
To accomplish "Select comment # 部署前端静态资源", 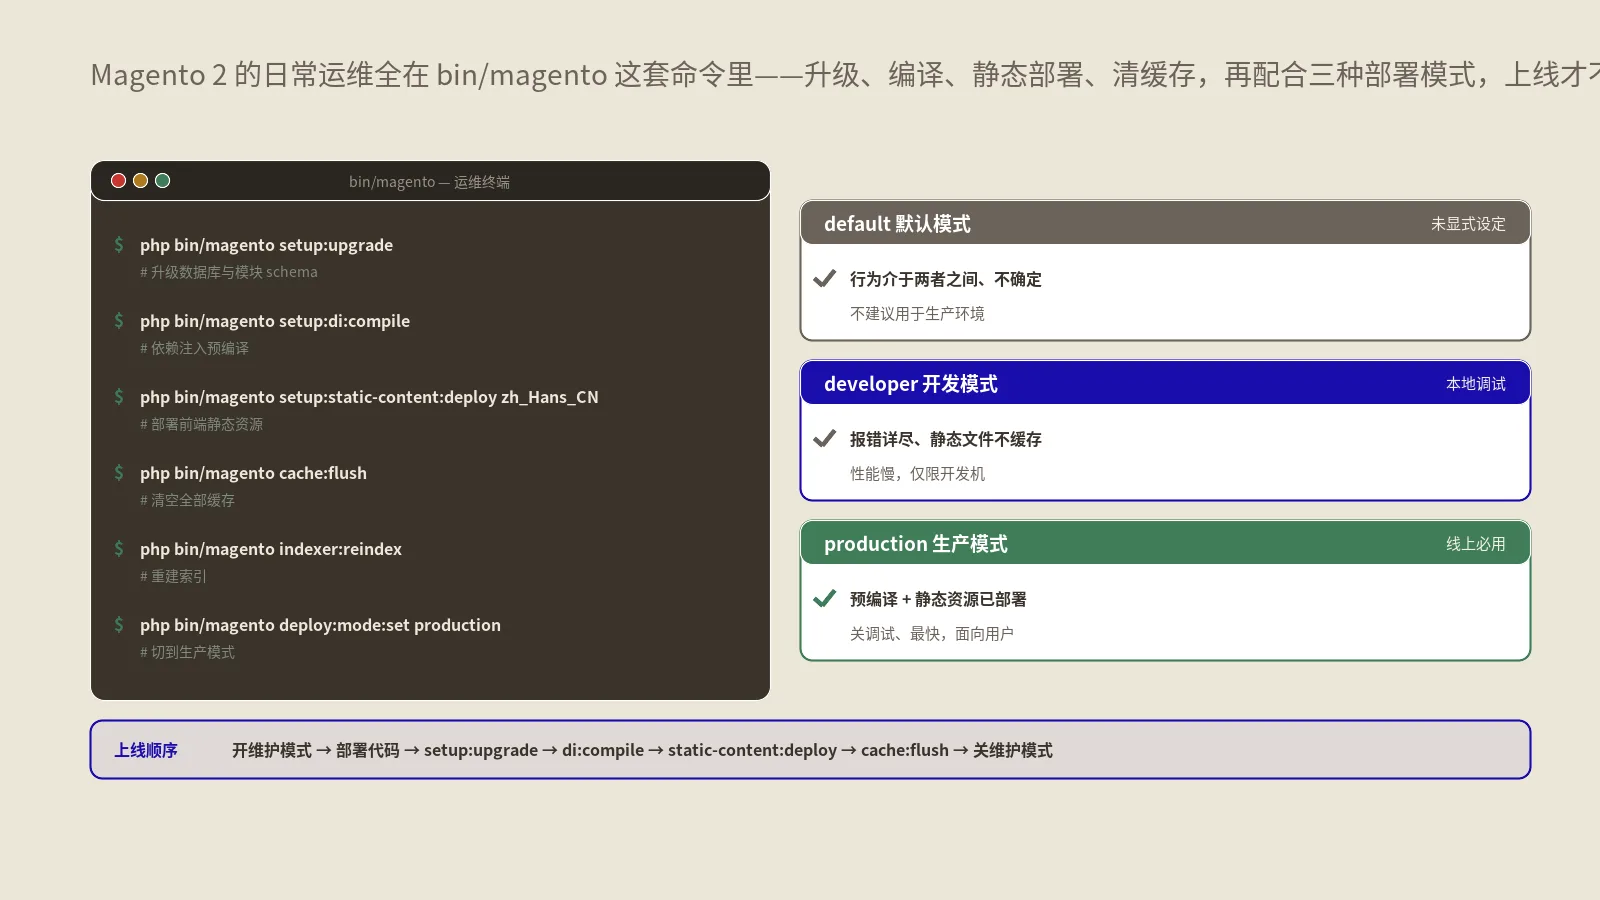I will coord(201,424).
